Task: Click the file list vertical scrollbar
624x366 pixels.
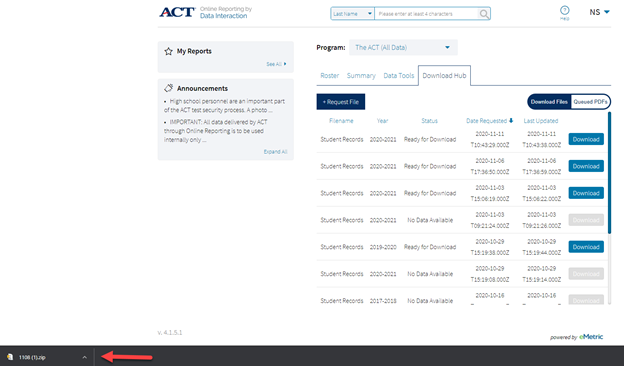Action: (609, 173)
